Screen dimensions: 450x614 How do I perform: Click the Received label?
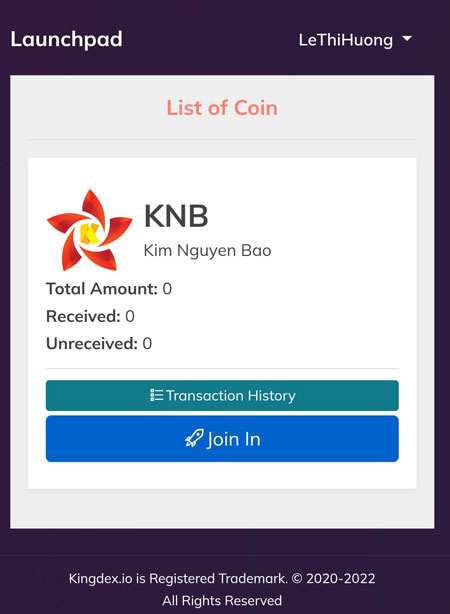(x=83, y=316)
